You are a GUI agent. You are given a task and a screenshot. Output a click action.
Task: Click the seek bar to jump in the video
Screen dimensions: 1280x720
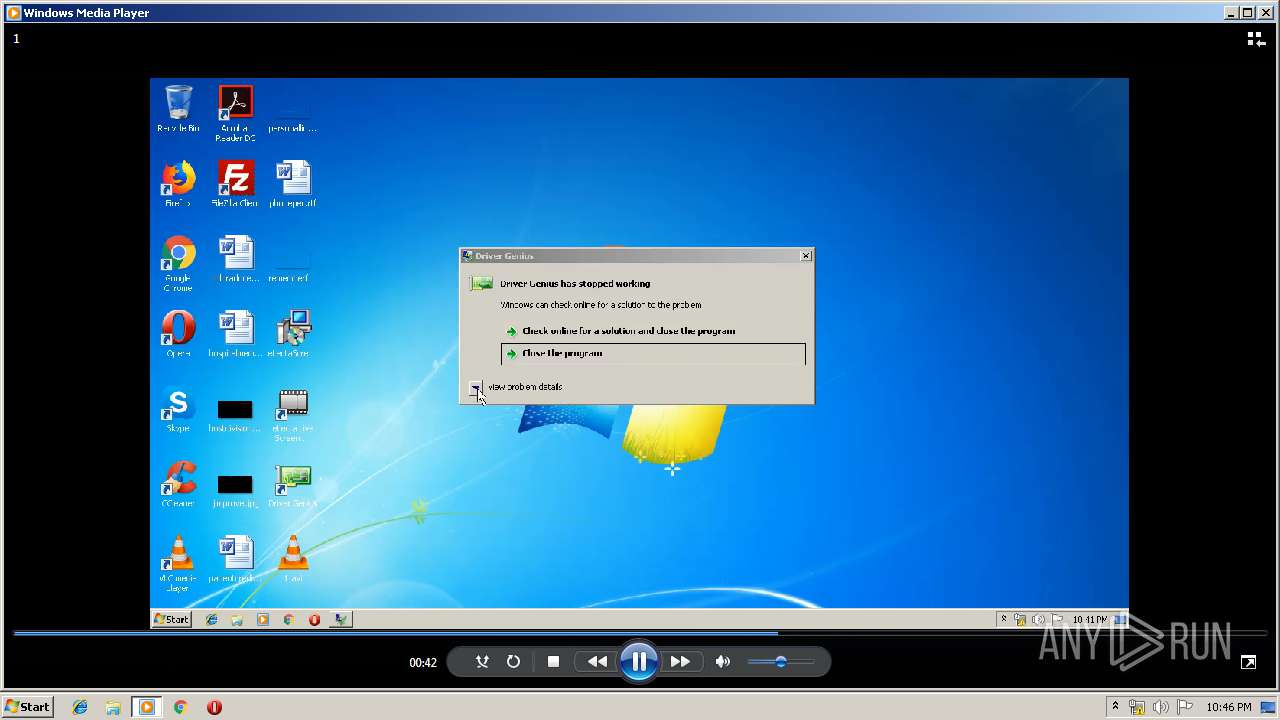tap(640, 633)
